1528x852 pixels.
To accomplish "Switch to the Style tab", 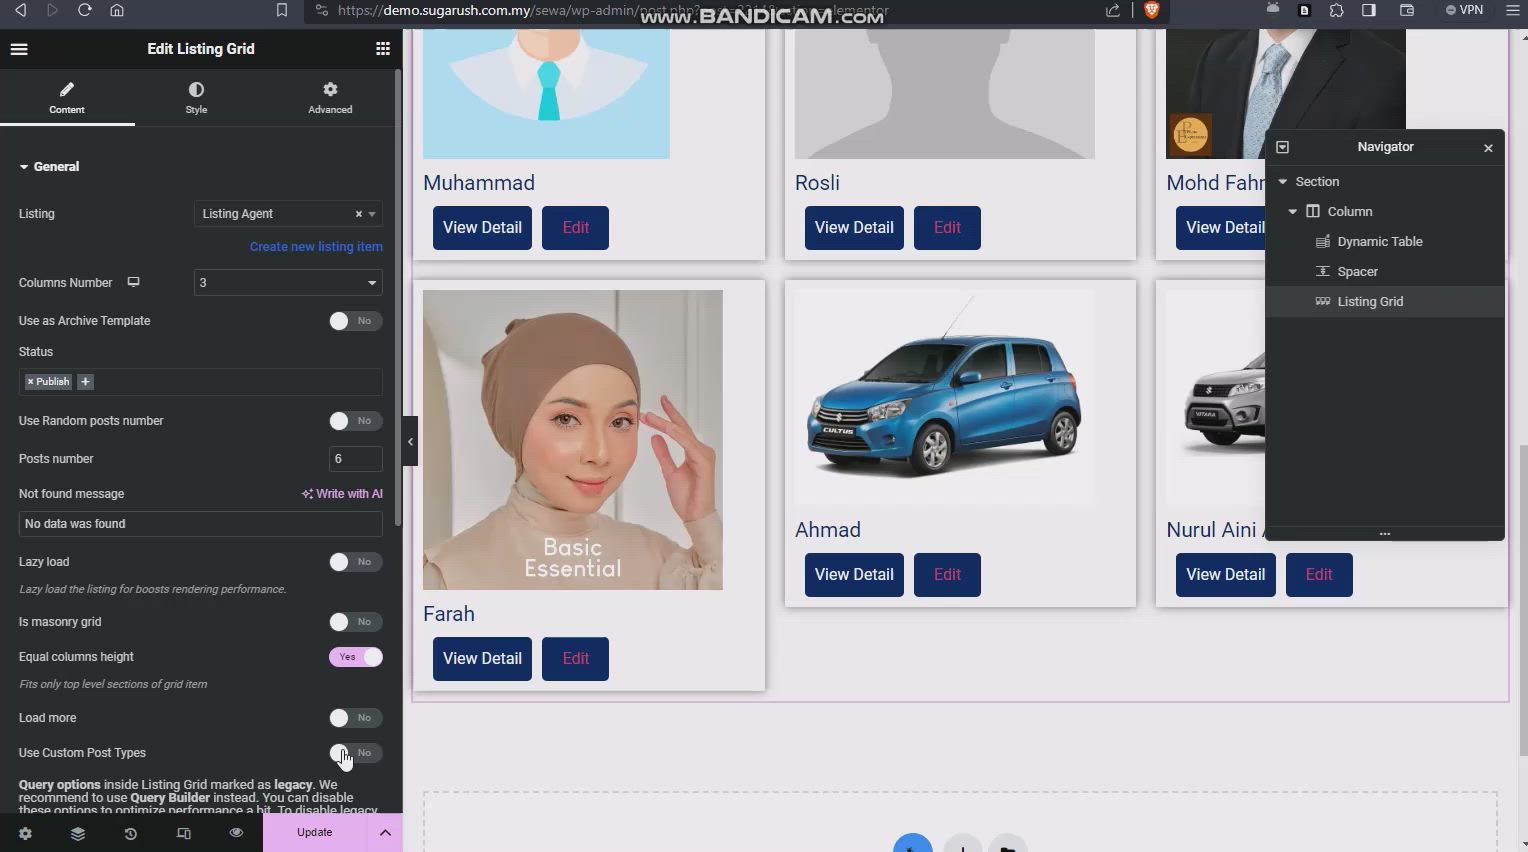I will point(196,98).
